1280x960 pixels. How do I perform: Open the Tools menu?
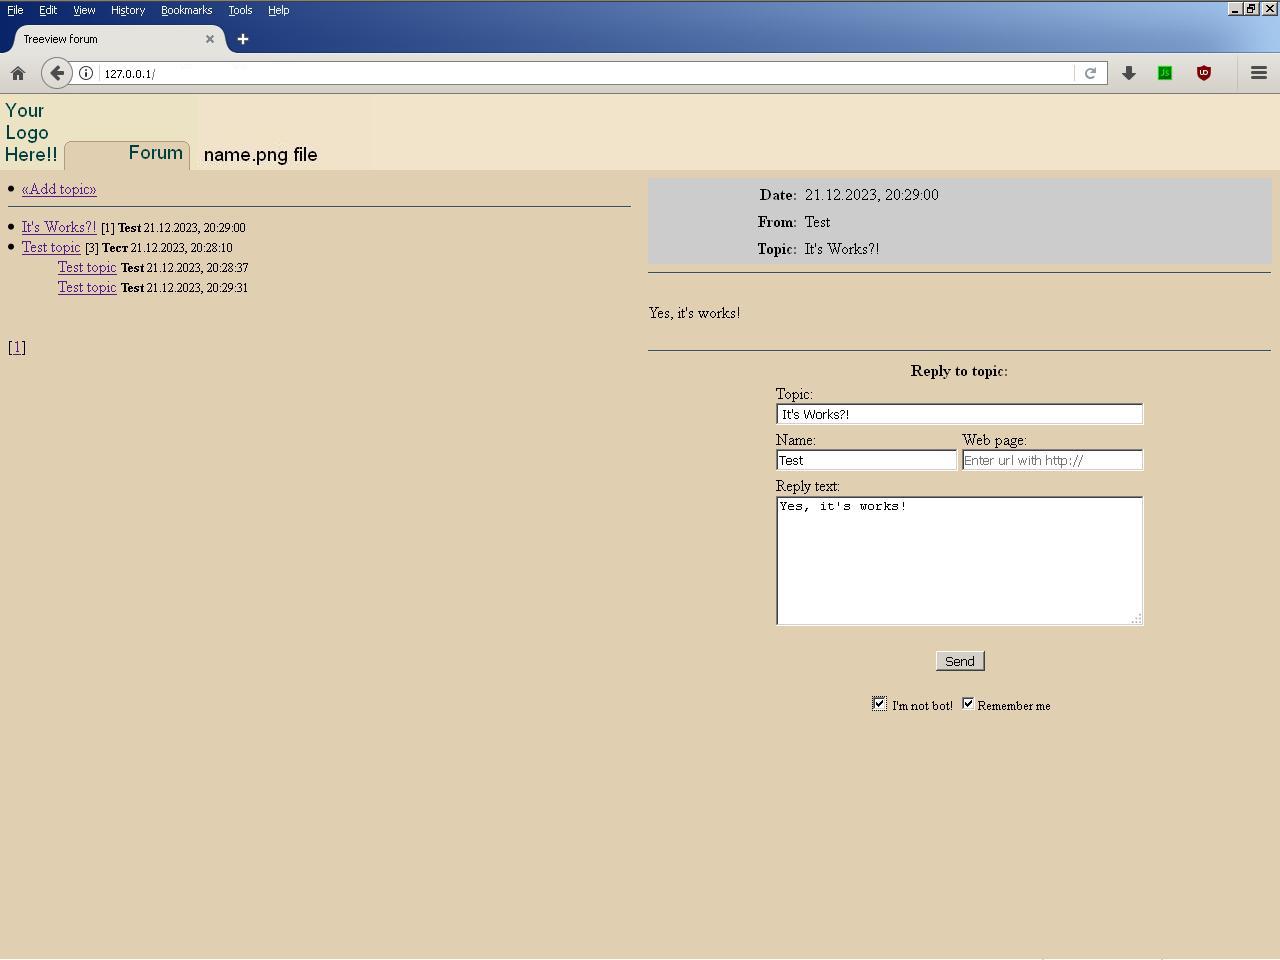pos(240,10)
